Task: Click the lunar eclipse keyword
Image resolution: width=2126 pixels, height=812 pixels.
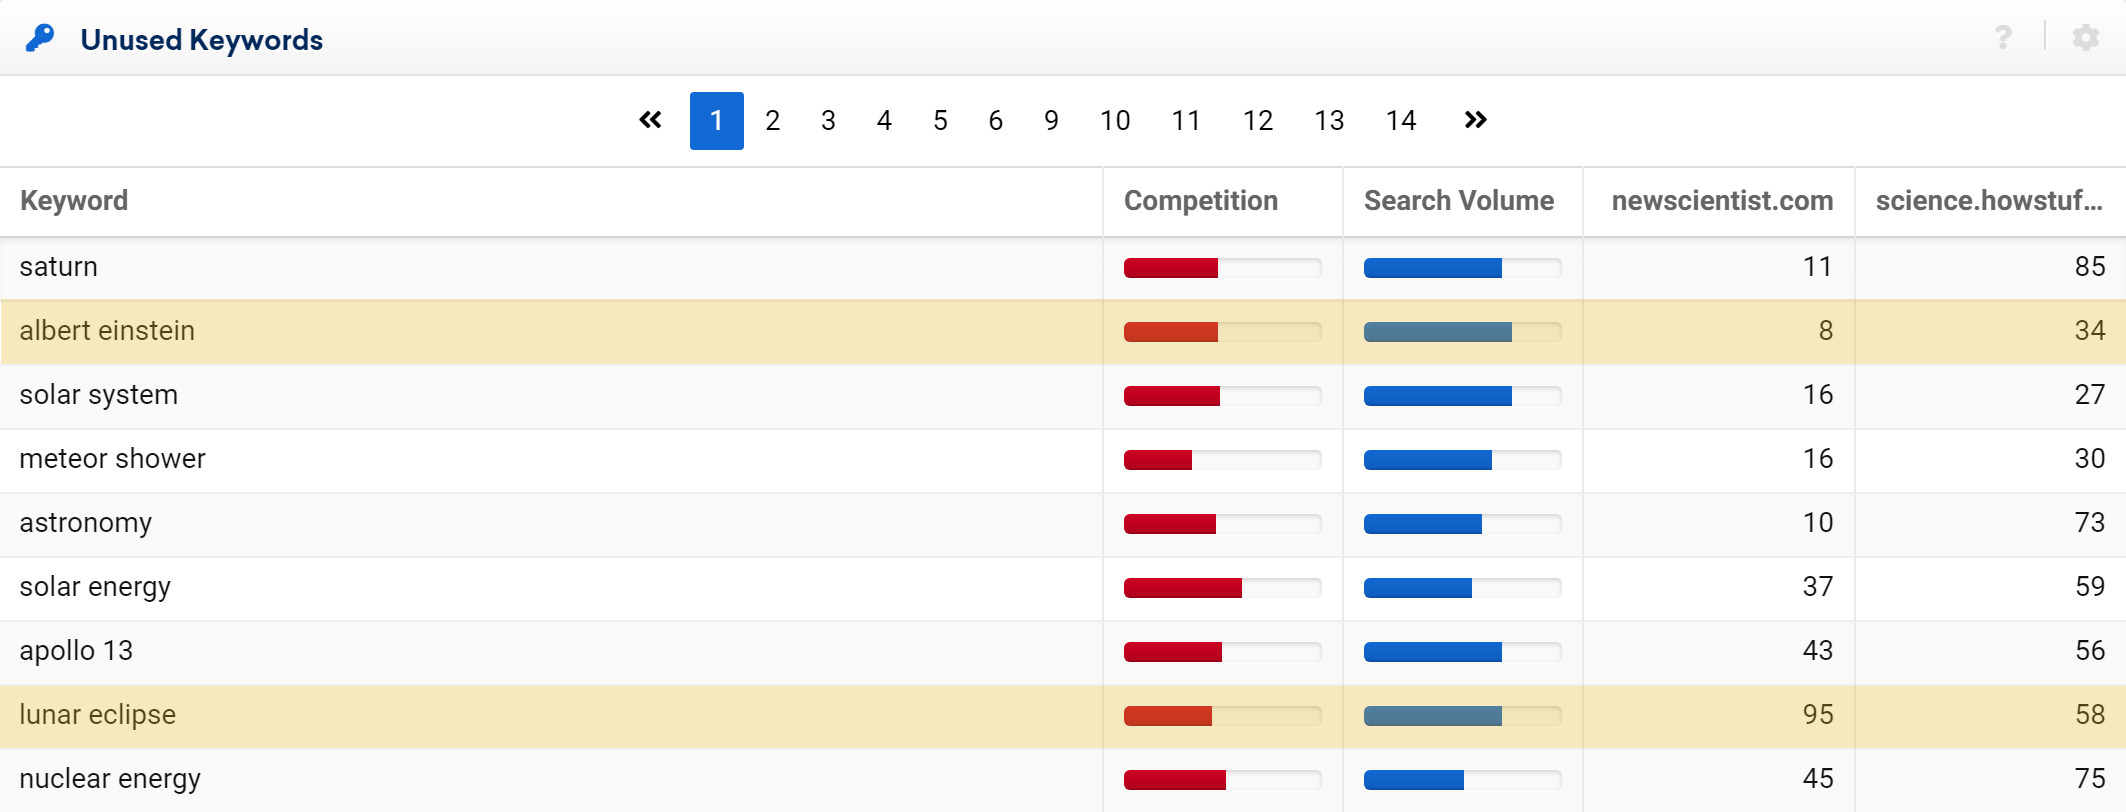Action: point(97,715)
